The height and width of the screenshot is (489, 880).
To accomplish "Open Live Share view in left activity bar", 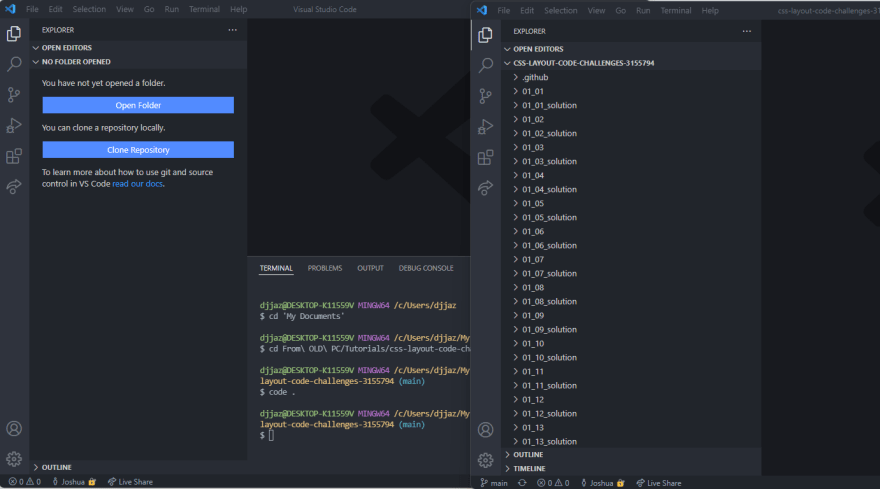I will [14, 186].
